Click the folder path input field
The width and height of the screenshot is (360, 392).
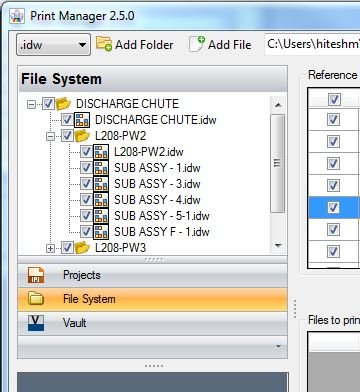(x=312, y=44)
